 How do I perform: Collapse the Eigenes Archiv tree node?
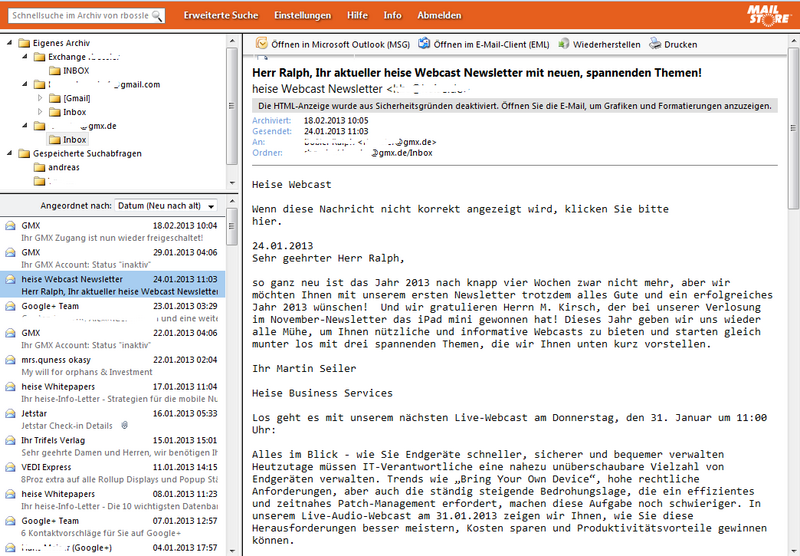tap(9, 44)
